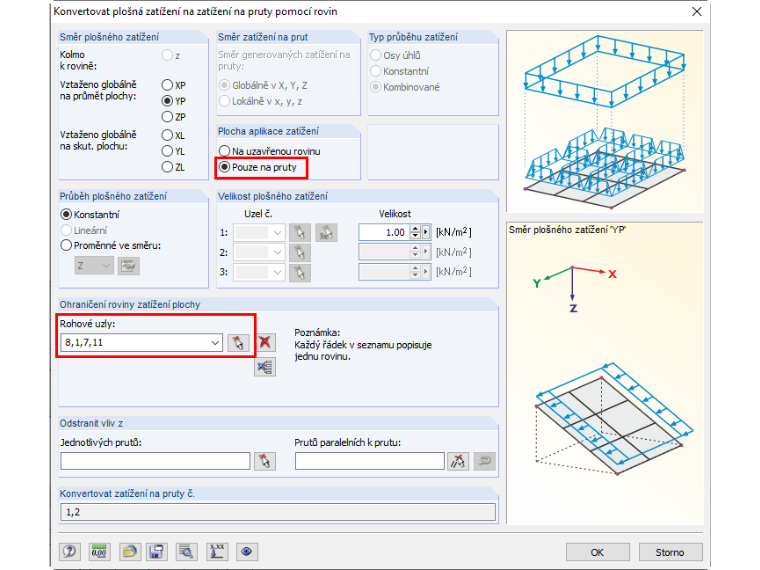Pick corner nodes graphically with cursor icon

pyautogui.click(x=238, y=343)
